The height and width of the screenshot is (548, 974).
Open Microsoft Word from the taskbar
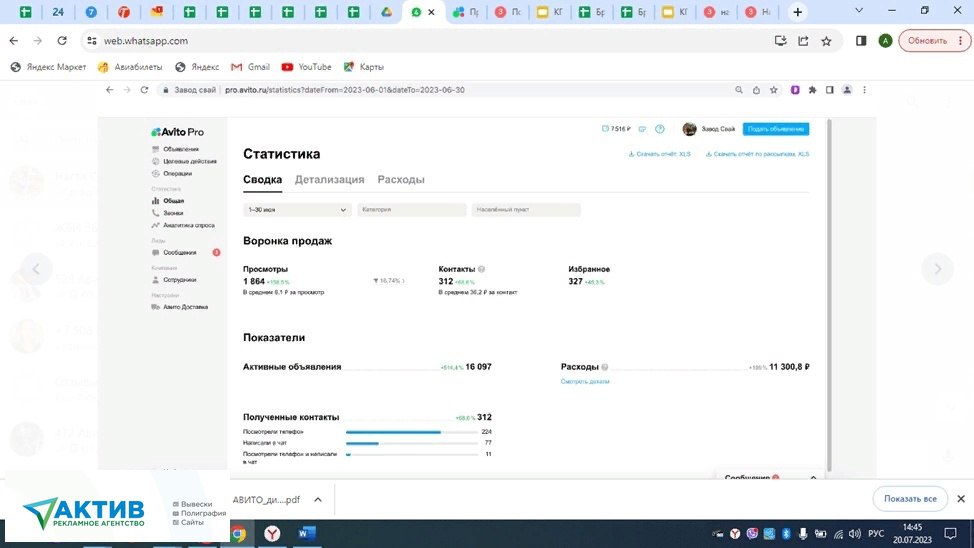tap(305, 534)
